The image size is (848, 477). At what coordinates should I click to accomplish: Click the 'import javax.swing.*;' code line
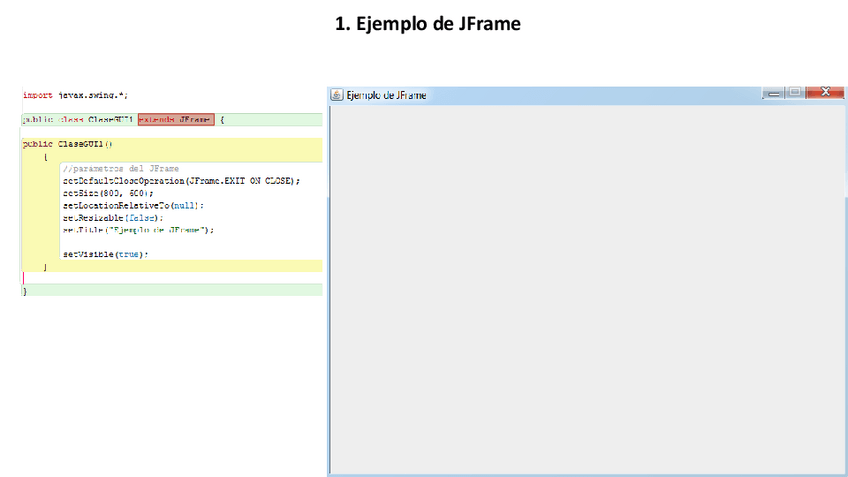[x=76, y=95]
